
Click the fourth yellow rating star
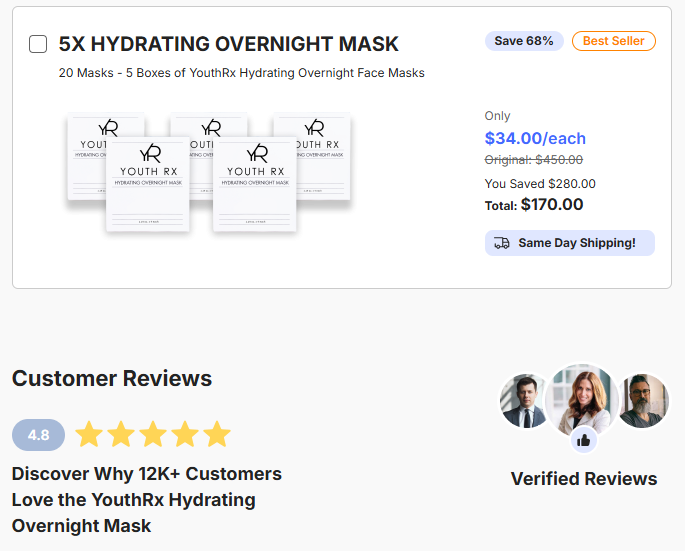coord(185,434)
